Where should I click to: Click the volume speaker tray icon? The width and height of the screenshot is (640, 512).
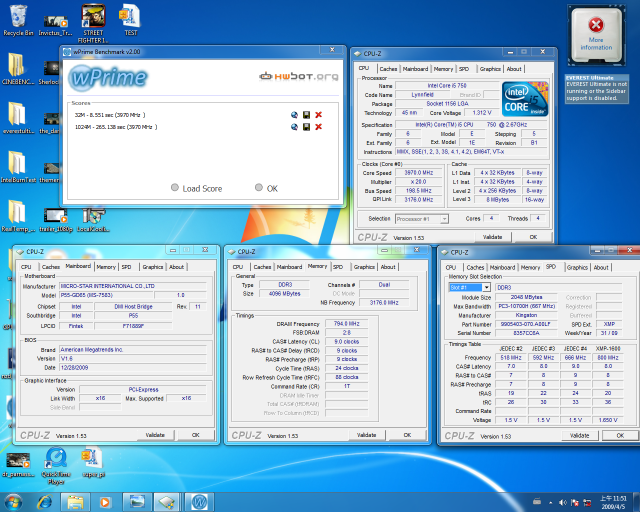pyautogui.click(x=562, y=503)
